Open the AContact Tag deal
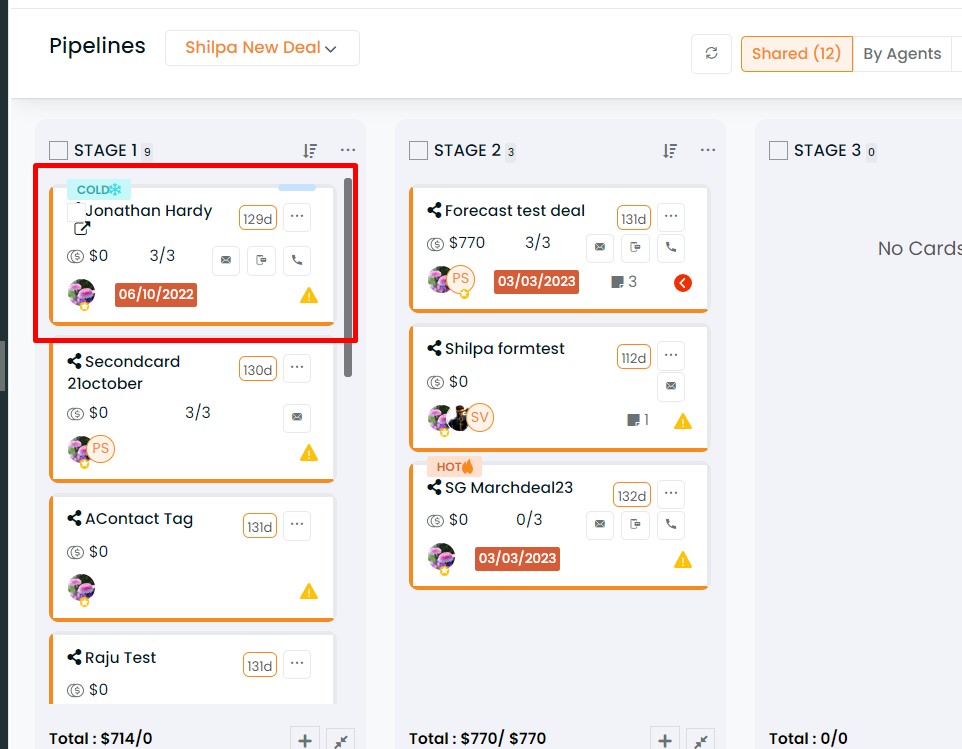962x749 pixels. pyautogui.click(x=139, y=519)
